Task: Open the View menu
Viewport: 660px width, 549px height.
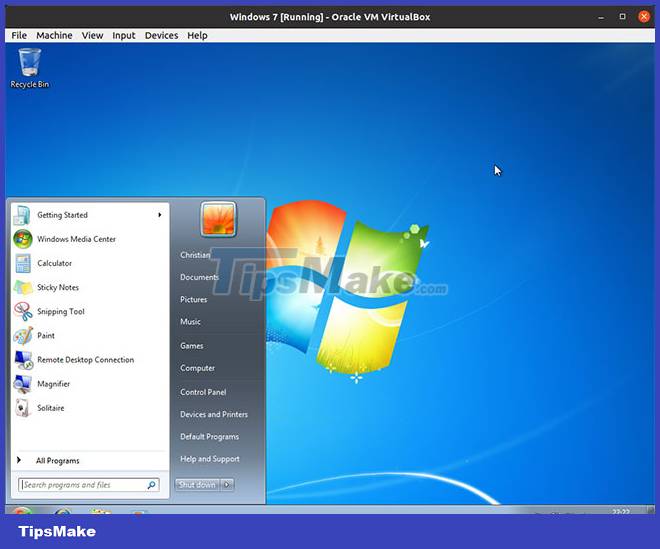Action: 92,35
